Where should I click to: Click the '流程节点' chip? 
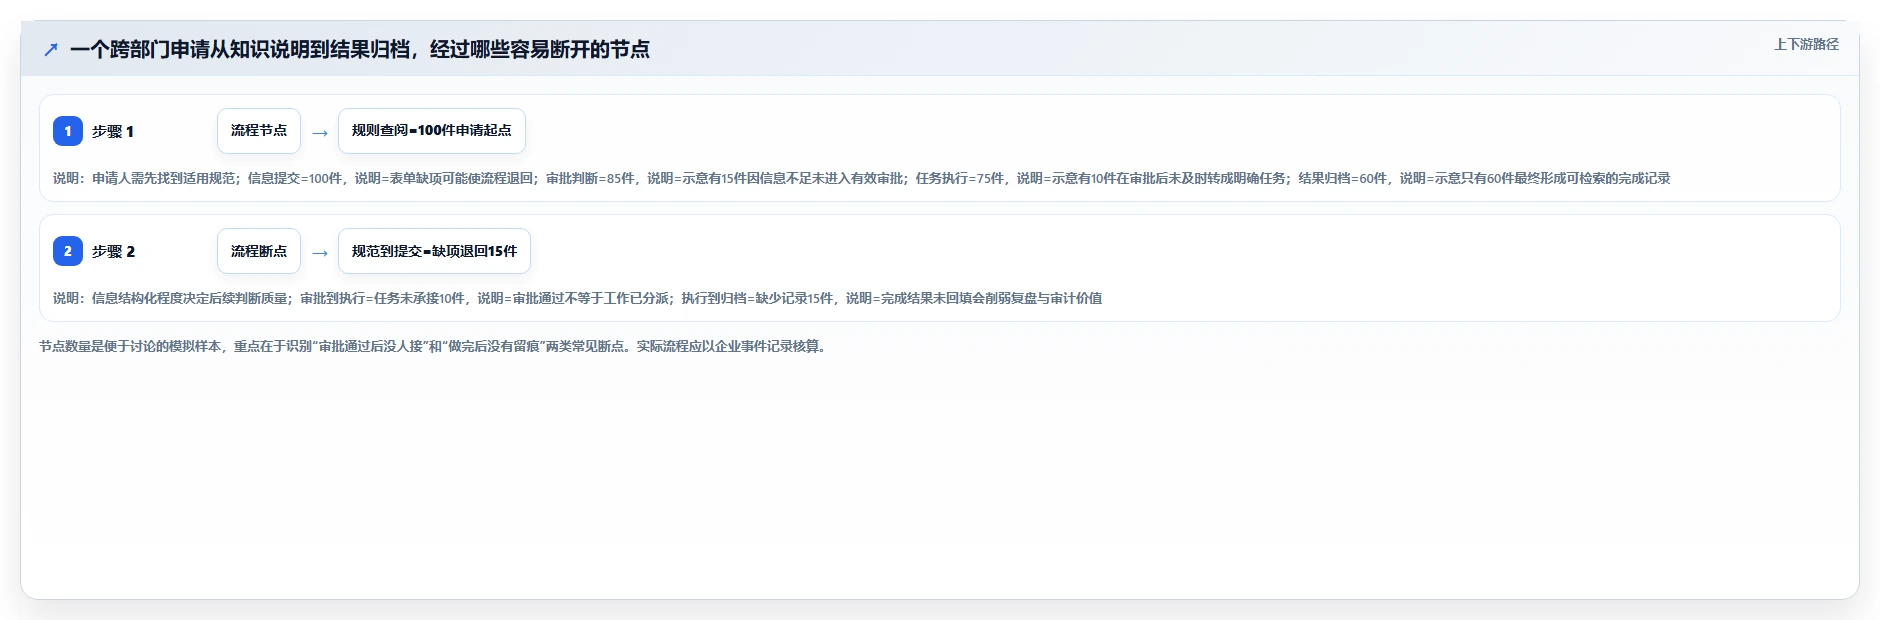[259, 131]
